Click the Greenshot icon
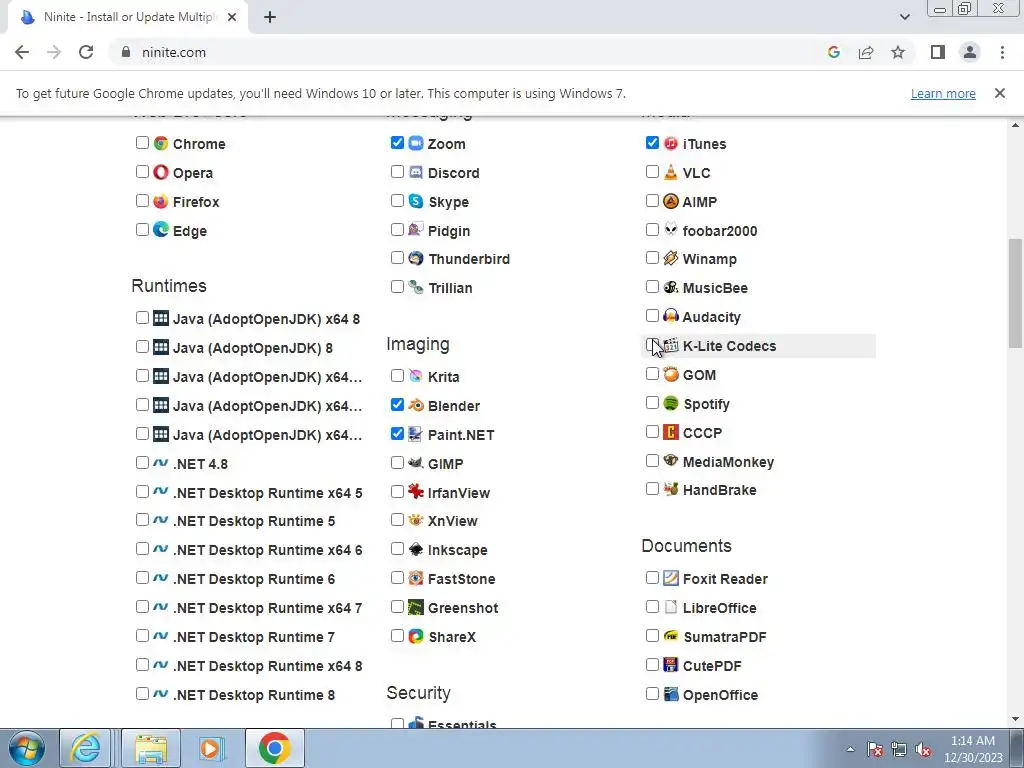Image resolution: width=1024 pixels, height=768 pixels. click(416, 607)
